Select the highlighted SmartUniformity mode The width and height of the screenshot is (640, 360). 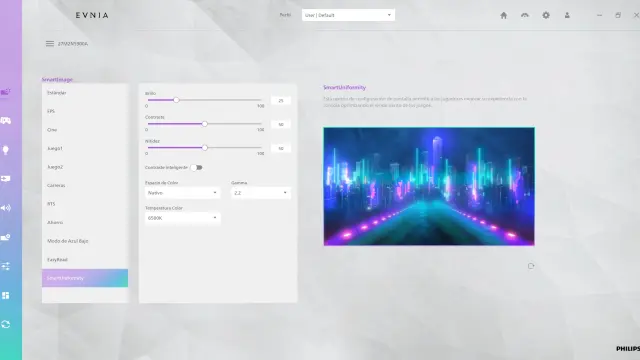point(85,278)
